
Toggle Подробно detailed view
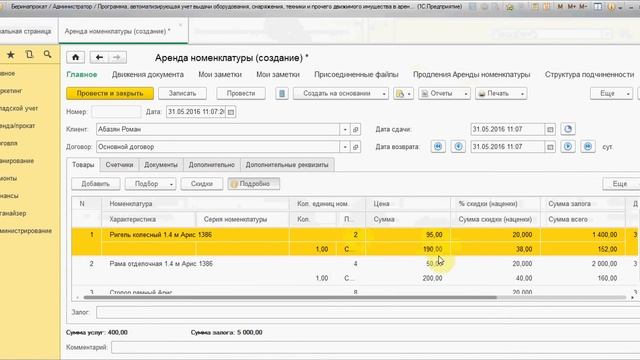(x=253, y=184)
